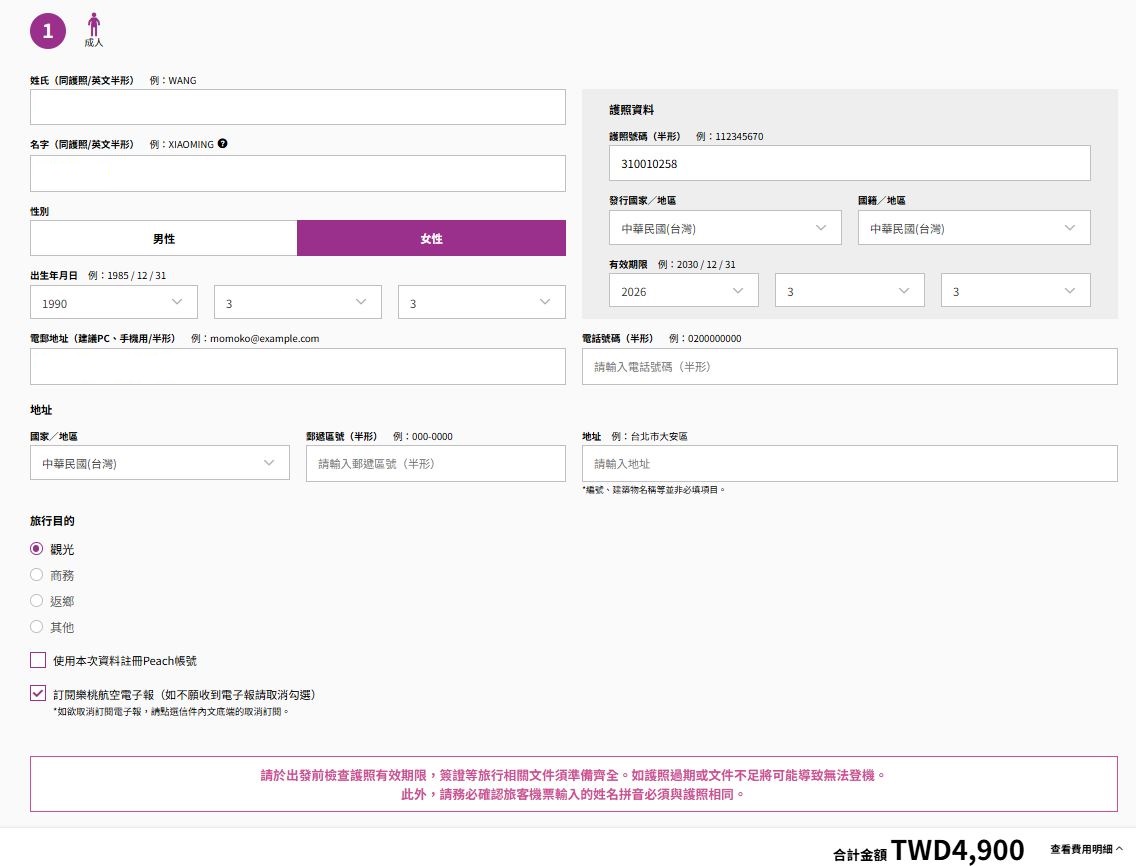Click the 護照資料 section heading
The height and width of the screenshot is (866, 1136).
point(632,109)
